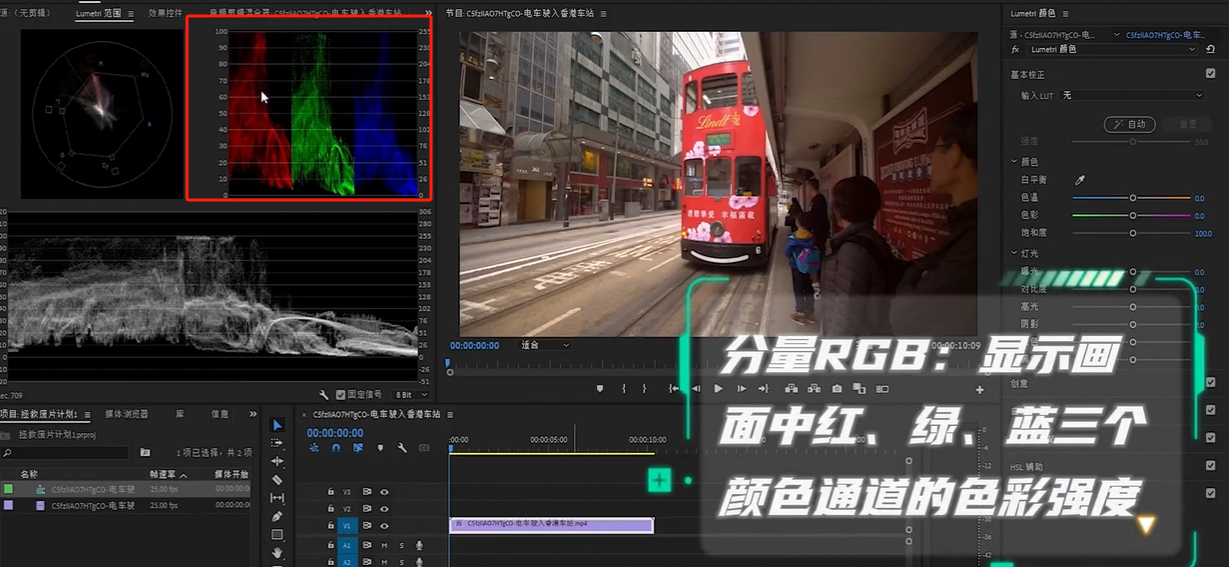The width and height of the screenshot is (1229, 567).
Task: Open the Program monitor button editor plus
Action: [x=980, y=390]
